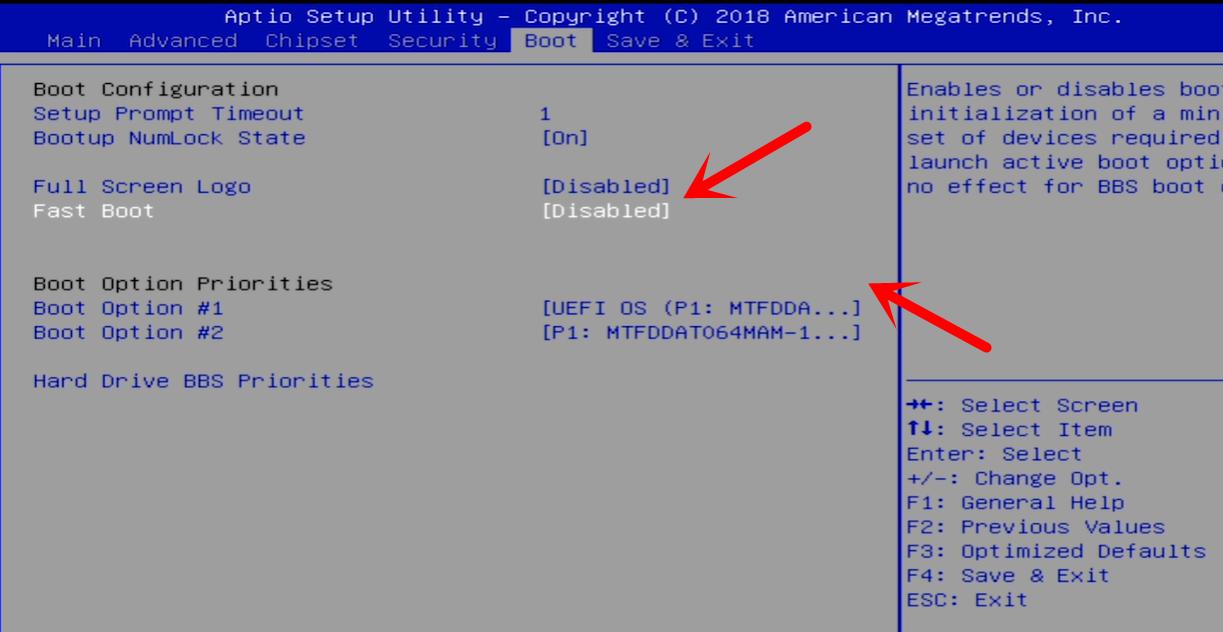The image size is (1223, 632).
Task: Select the Bootup NumLock State setting
Action: tap(169, 138)
